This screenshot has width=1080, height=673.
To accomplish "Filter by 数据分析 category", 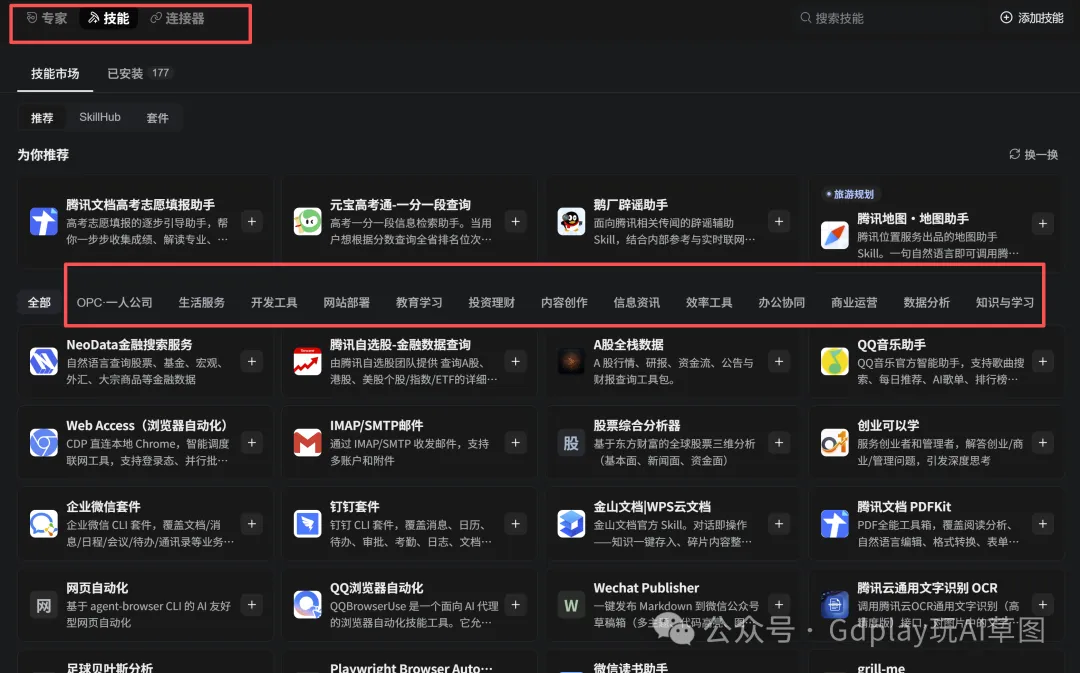I will pos(926,302).
